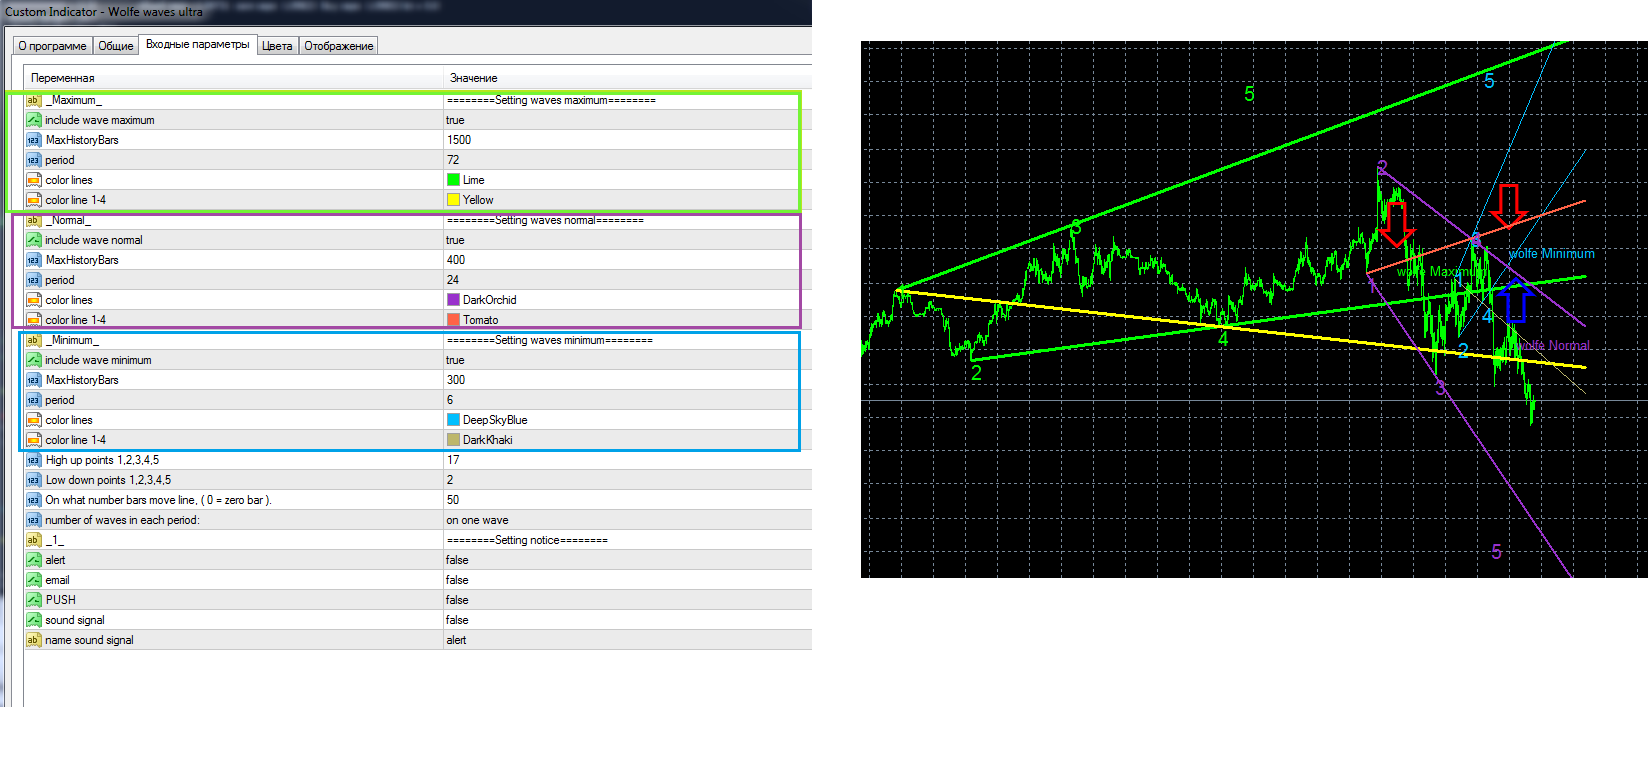Select the 'Low down points 1,2,3,4,5' variable name
Viewport: 1648px width, 767px height.
click(x=108, y=480)
